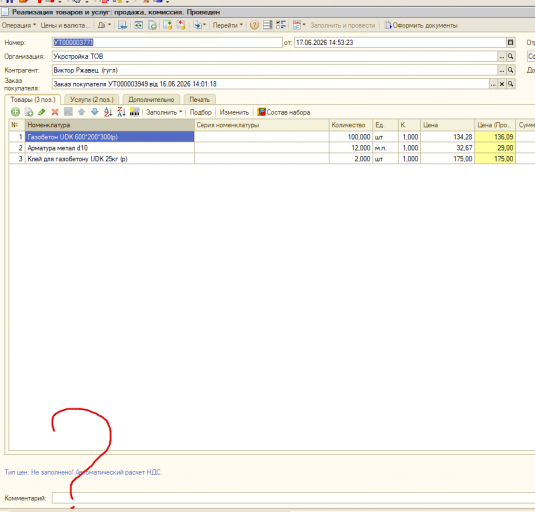Screen dimensions: 535x512
Task: Select row Арматура метал d10
Action: [110, 148]
